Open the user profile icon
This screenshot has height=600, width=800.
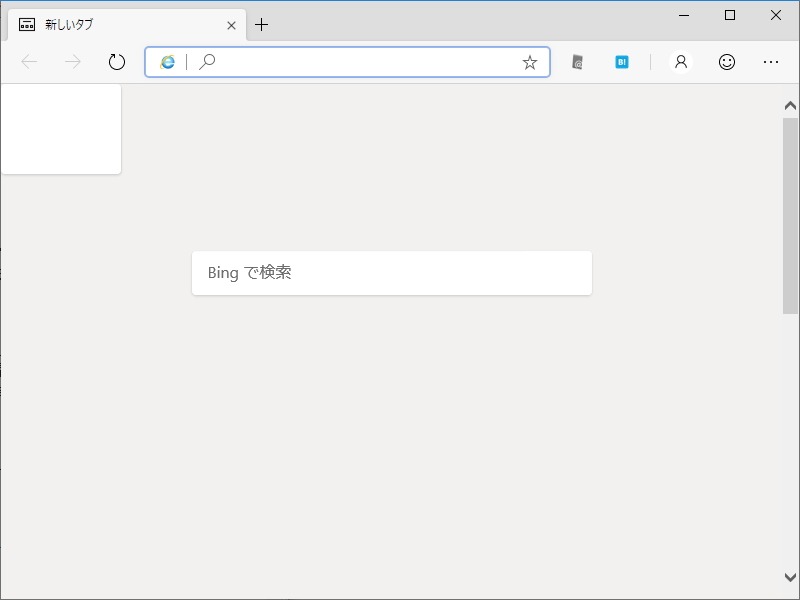[681, 62]
